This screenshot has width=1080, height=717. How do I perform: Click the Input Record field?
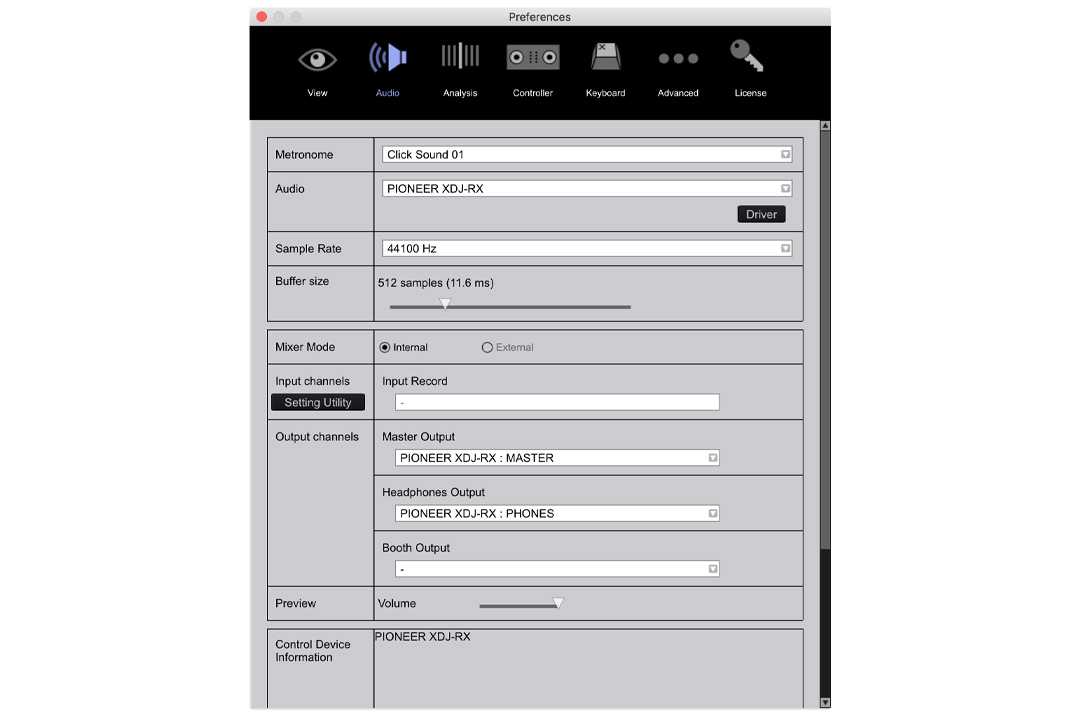[x=557, y=403]
